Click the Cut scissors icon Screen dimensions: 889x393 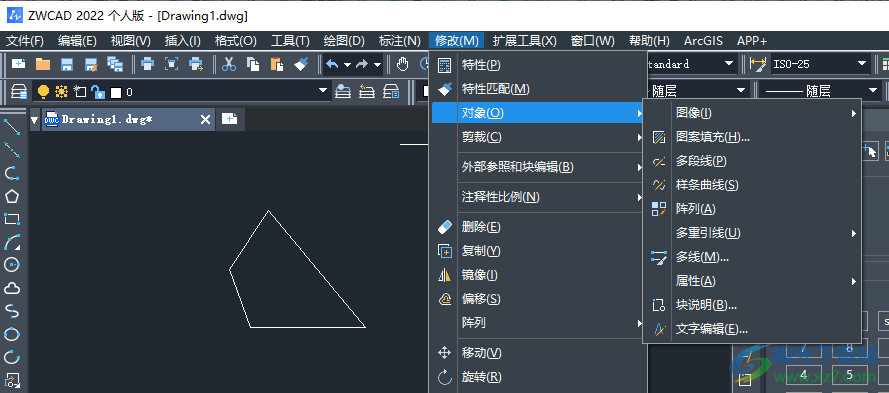click(229, 64)
